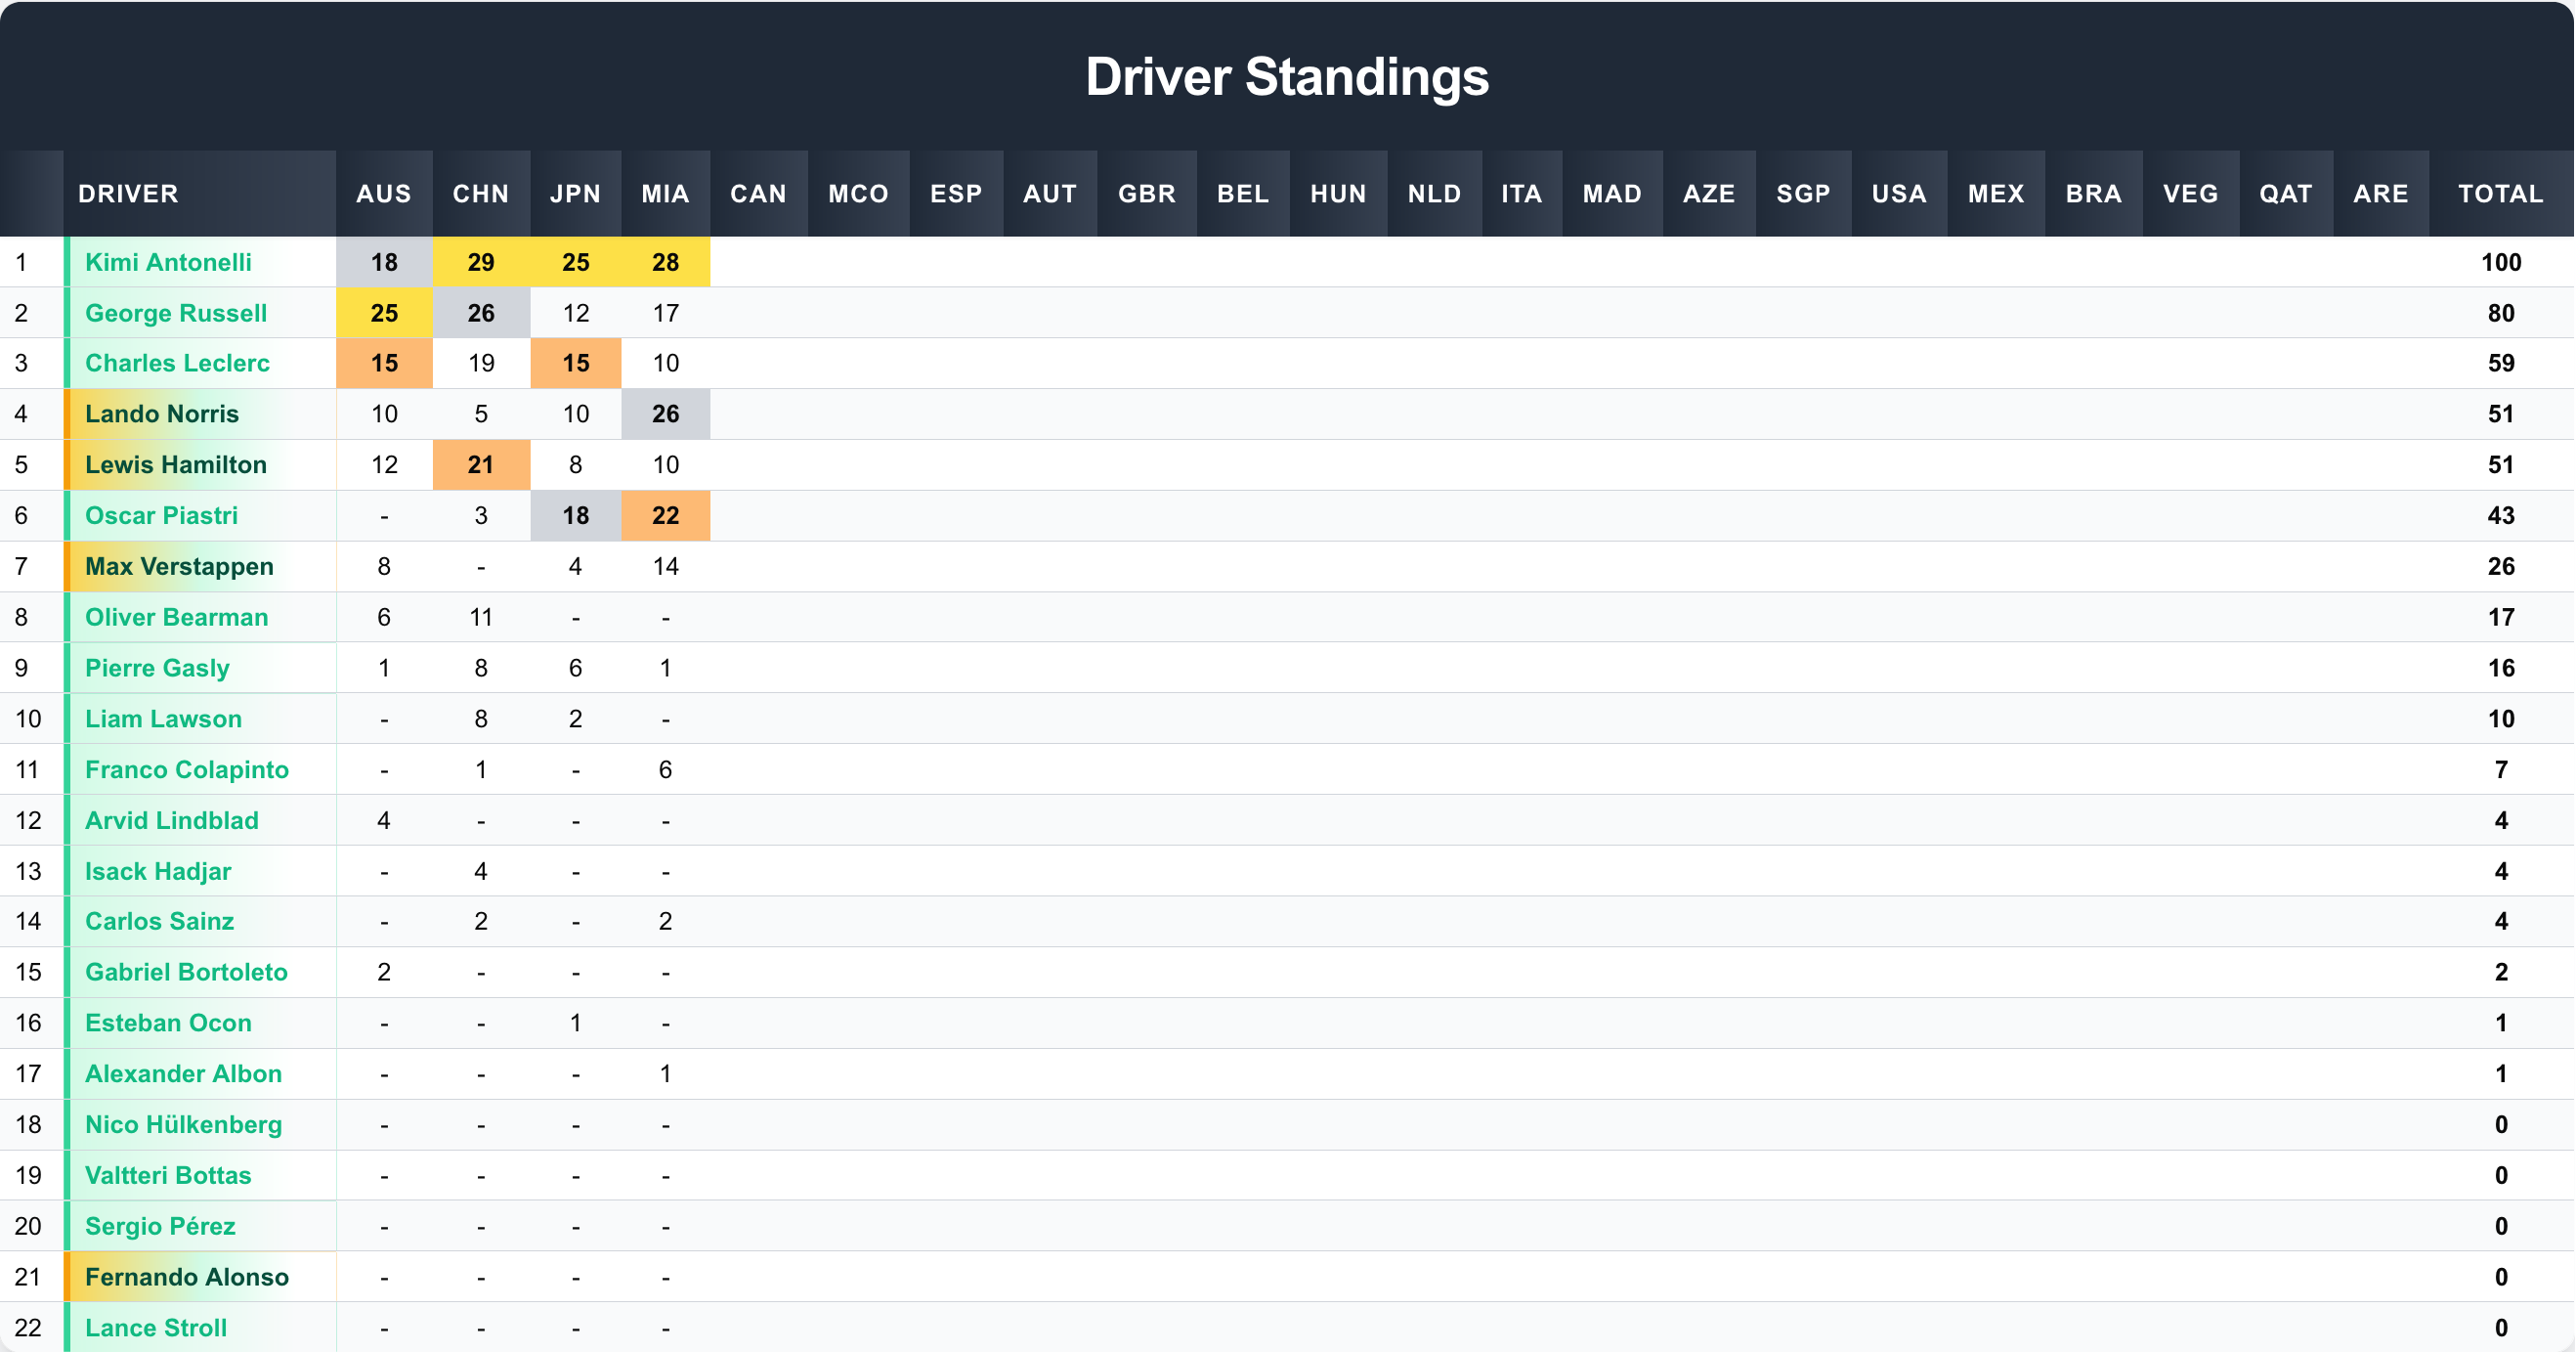Screen dimensions: 2576x1352
Task: Click Antonelli's 29-point CHN cell
Action: (481, 262)
